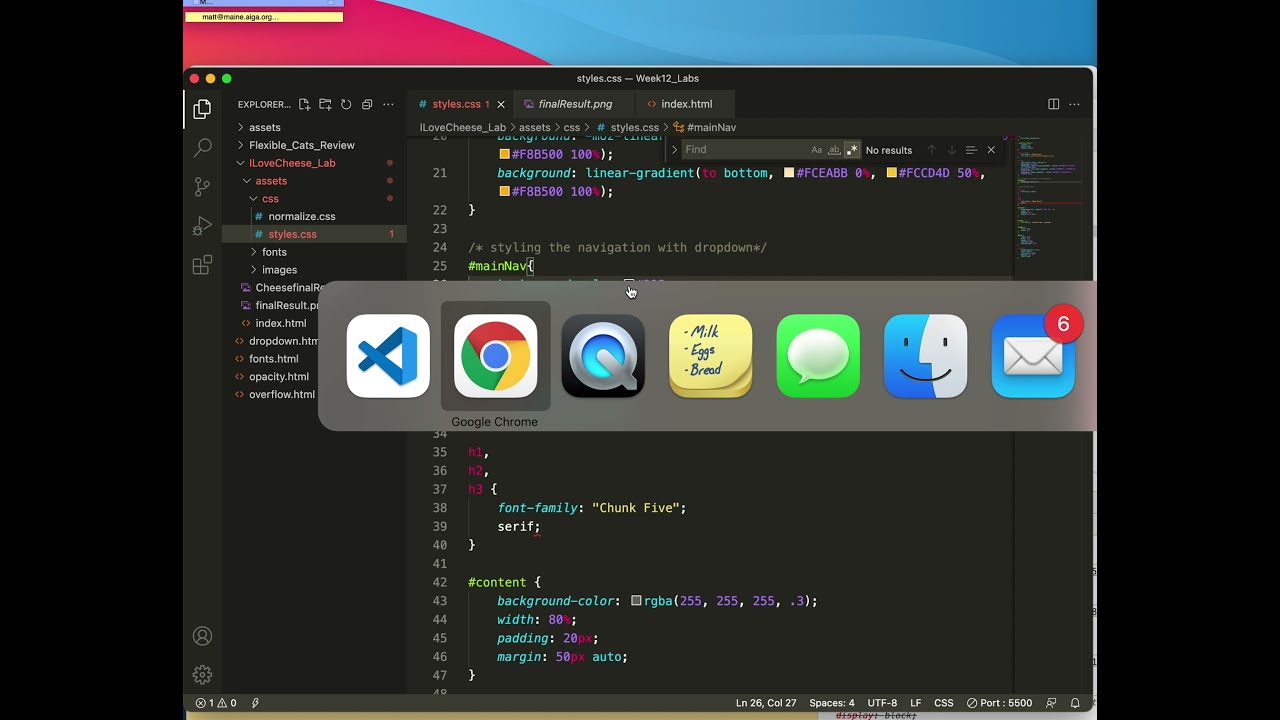This screenshot has width=1280, height=720.
Task: Focus the Find input field
Action: (x=744, y=150)
